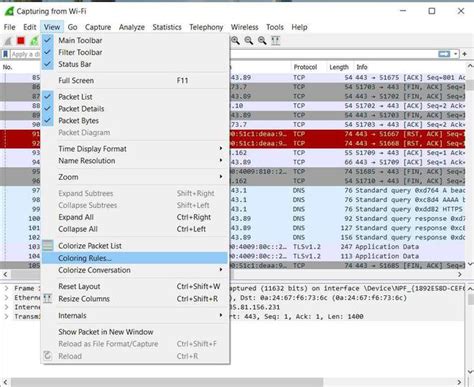
Task: Click the normal size zoom toolbar icon
Action: [262, 41]
